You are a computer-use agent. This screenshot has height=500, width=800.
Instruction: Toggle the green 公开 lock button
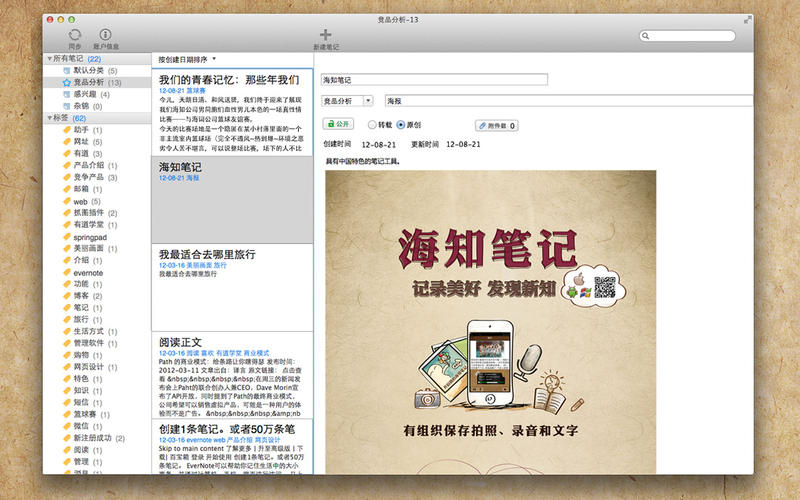coord(338,124)
